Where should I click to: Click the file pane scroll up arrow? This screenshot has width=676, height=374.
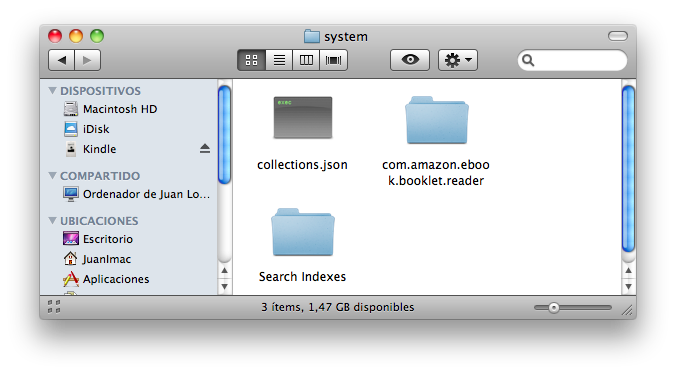[628, 271]
